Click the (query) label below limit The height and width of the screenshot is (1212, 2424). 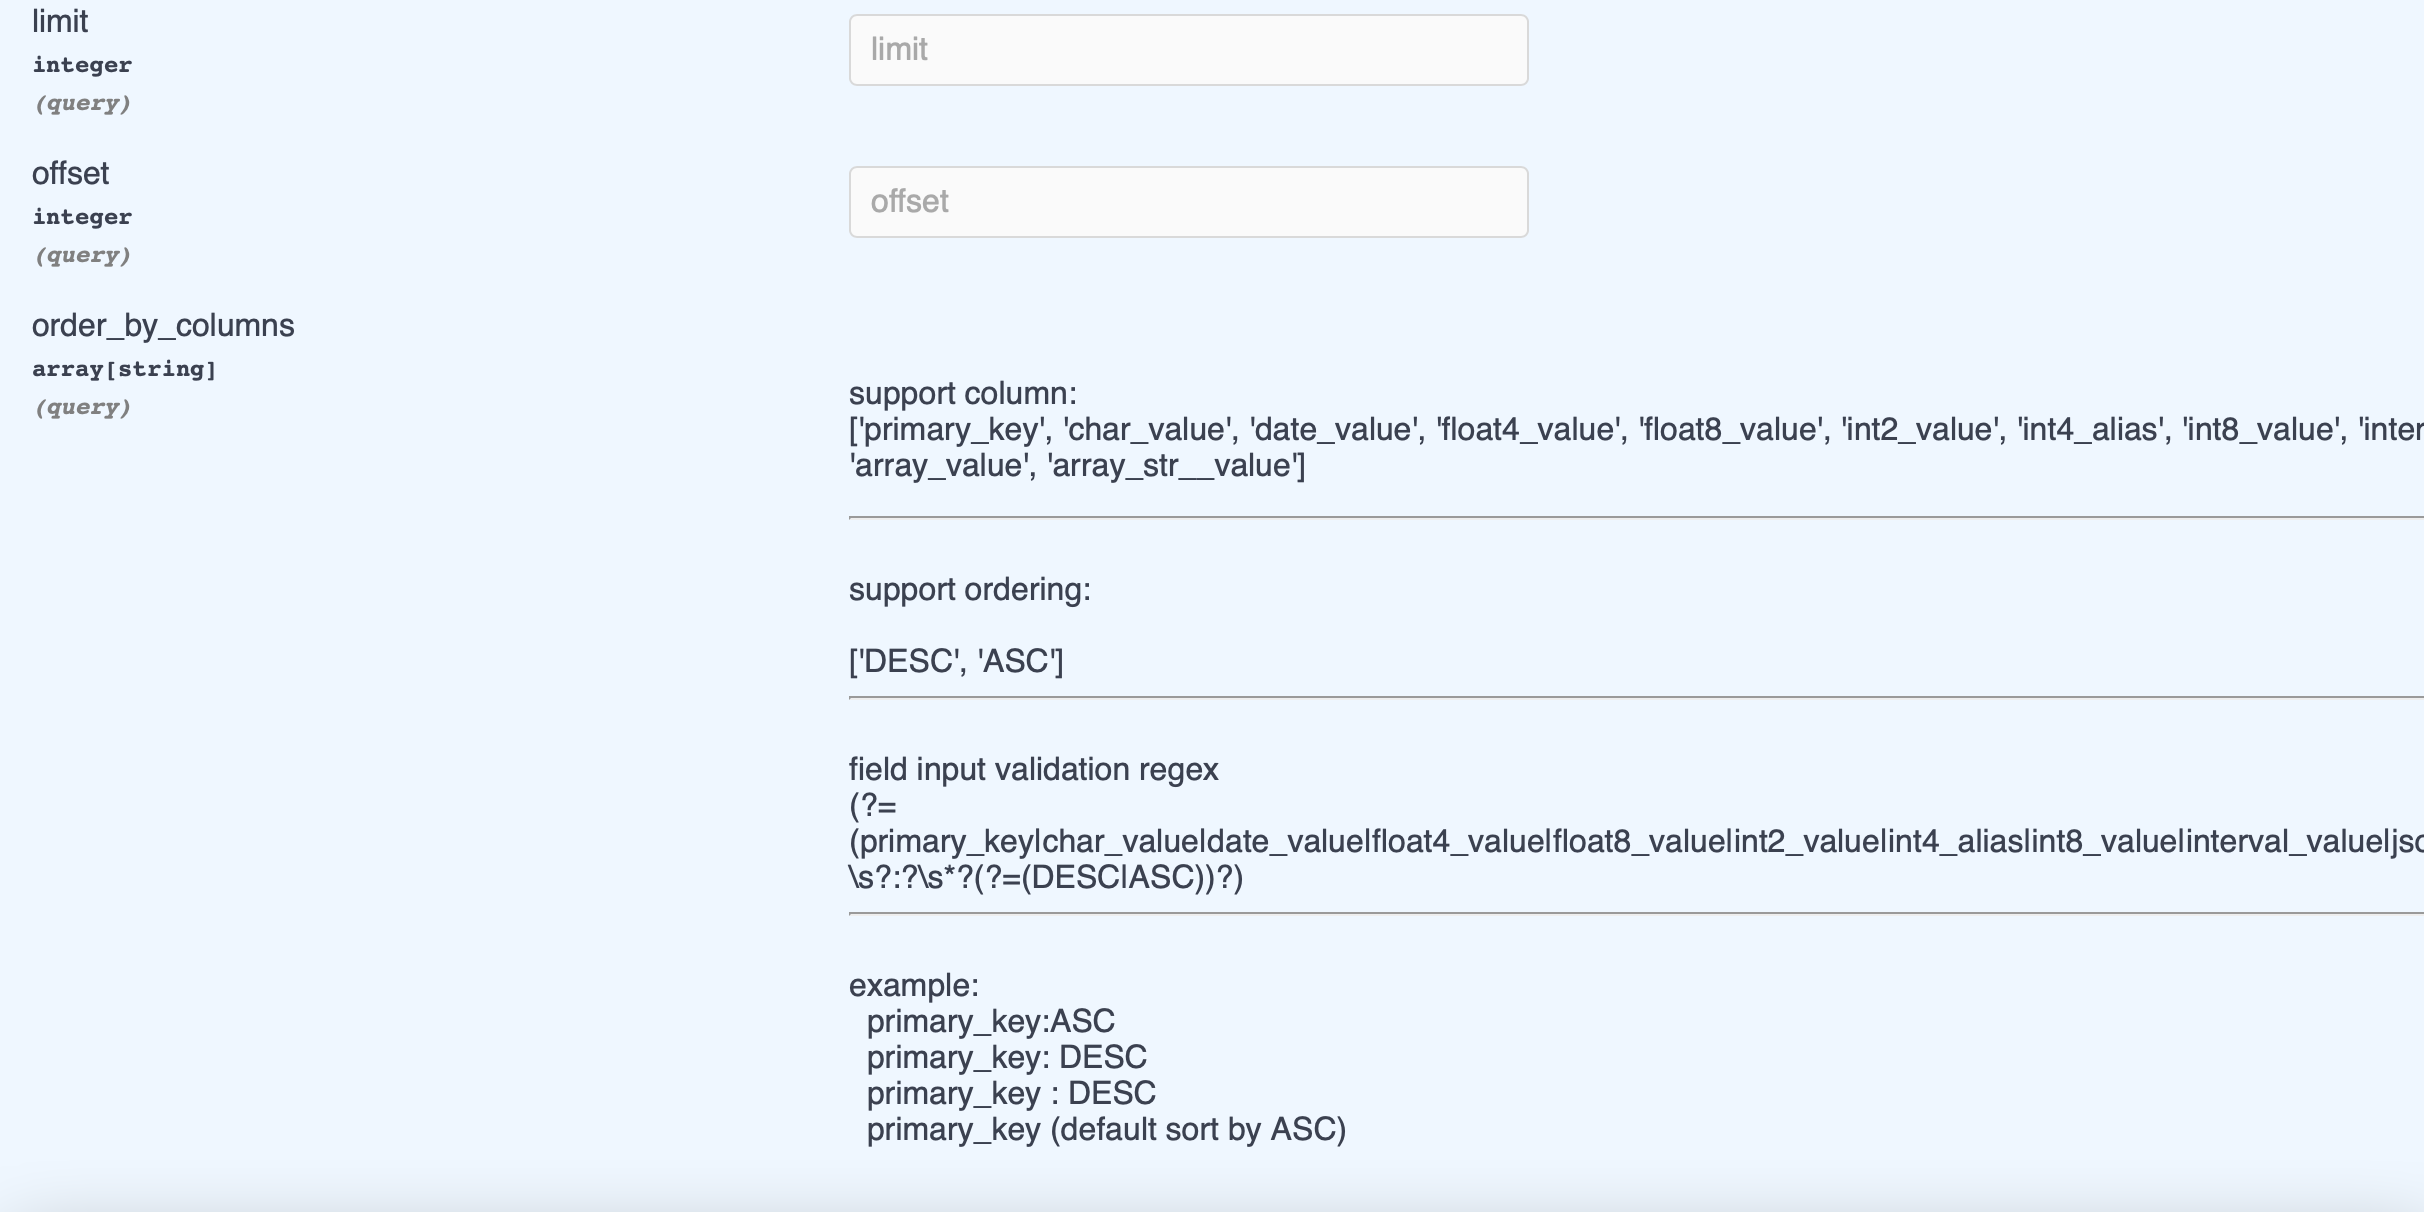click(x=83, y=102)
